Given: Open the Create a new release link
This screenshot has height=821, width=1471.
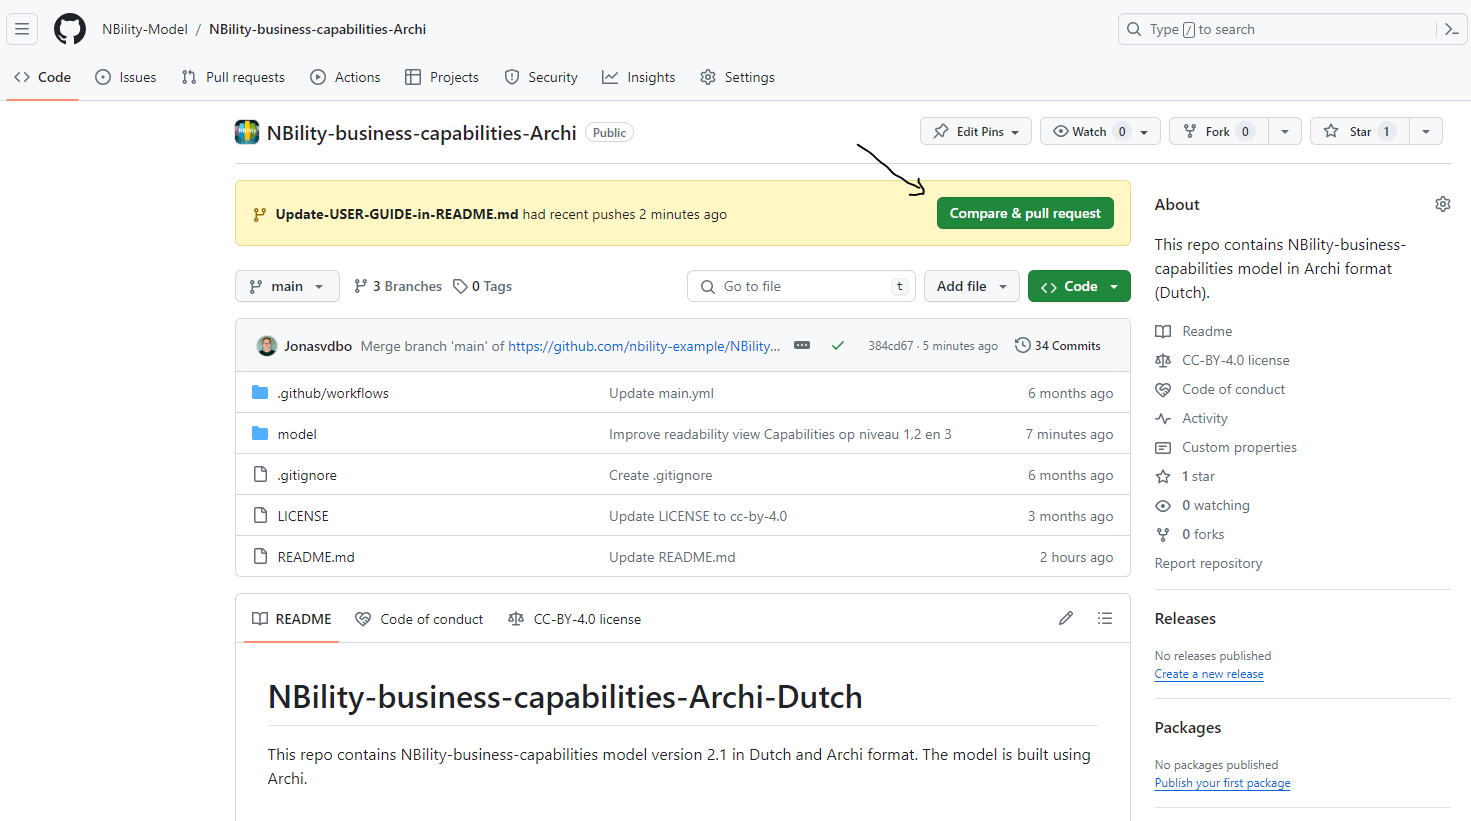Looking at the screenshot, I should coord(1208,673).
